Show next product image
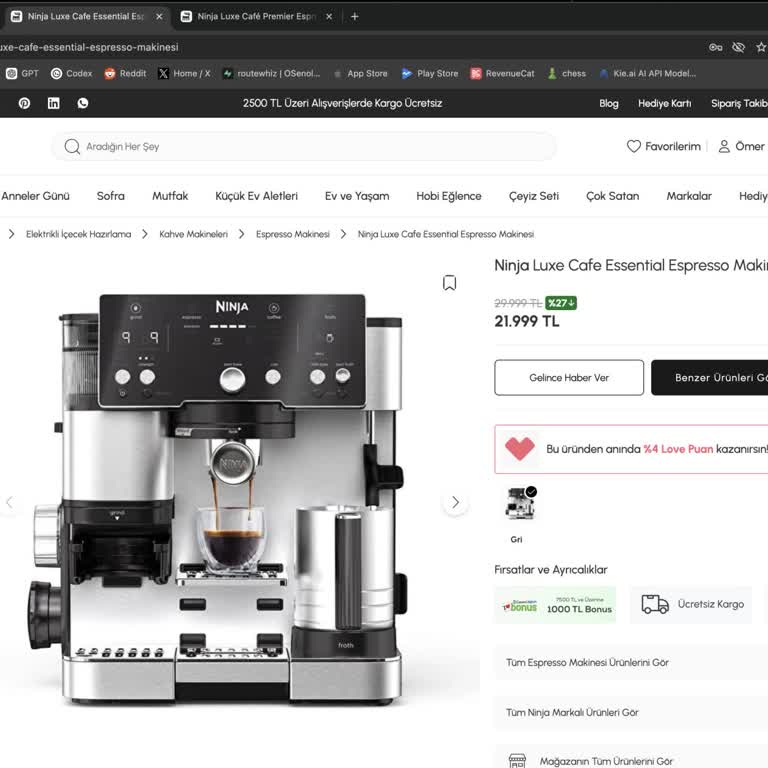This screenshot has height=768, width=768. 456,502
